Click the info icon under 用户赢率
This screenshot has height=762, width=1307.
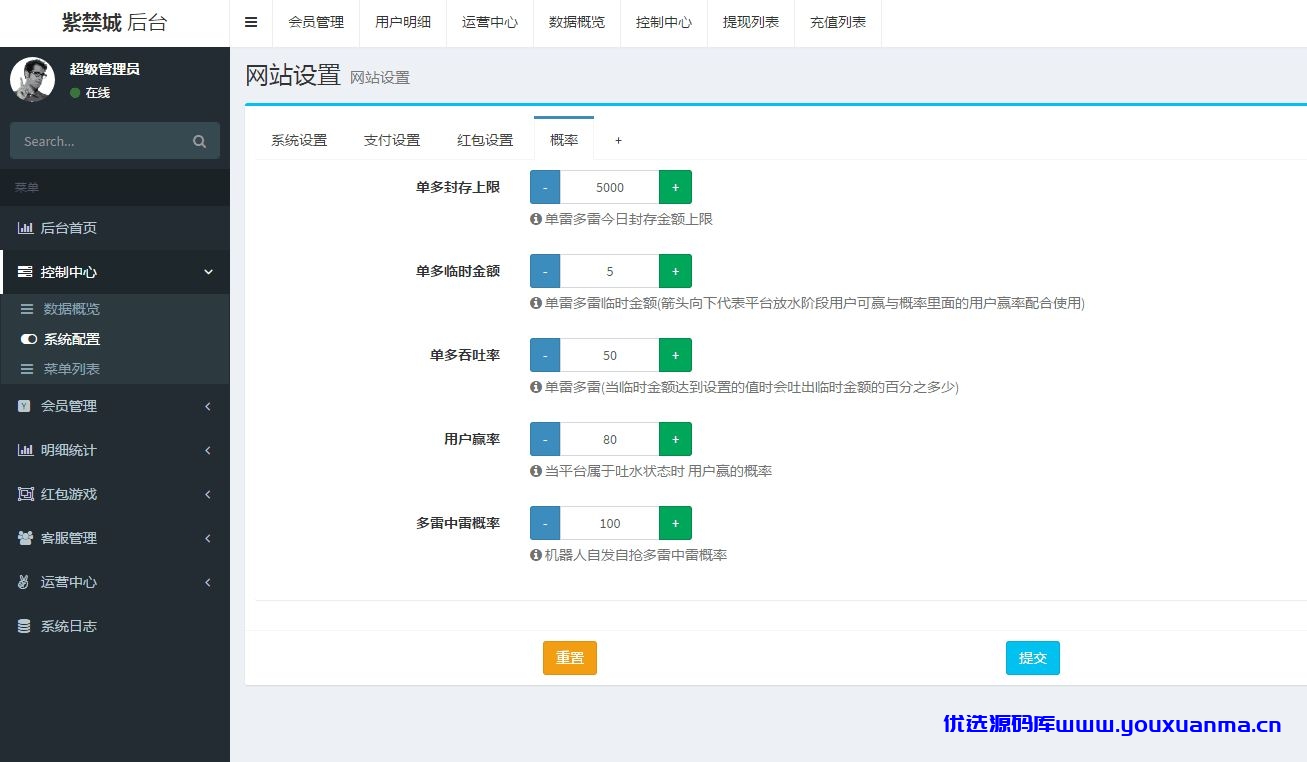coord(536,471)
